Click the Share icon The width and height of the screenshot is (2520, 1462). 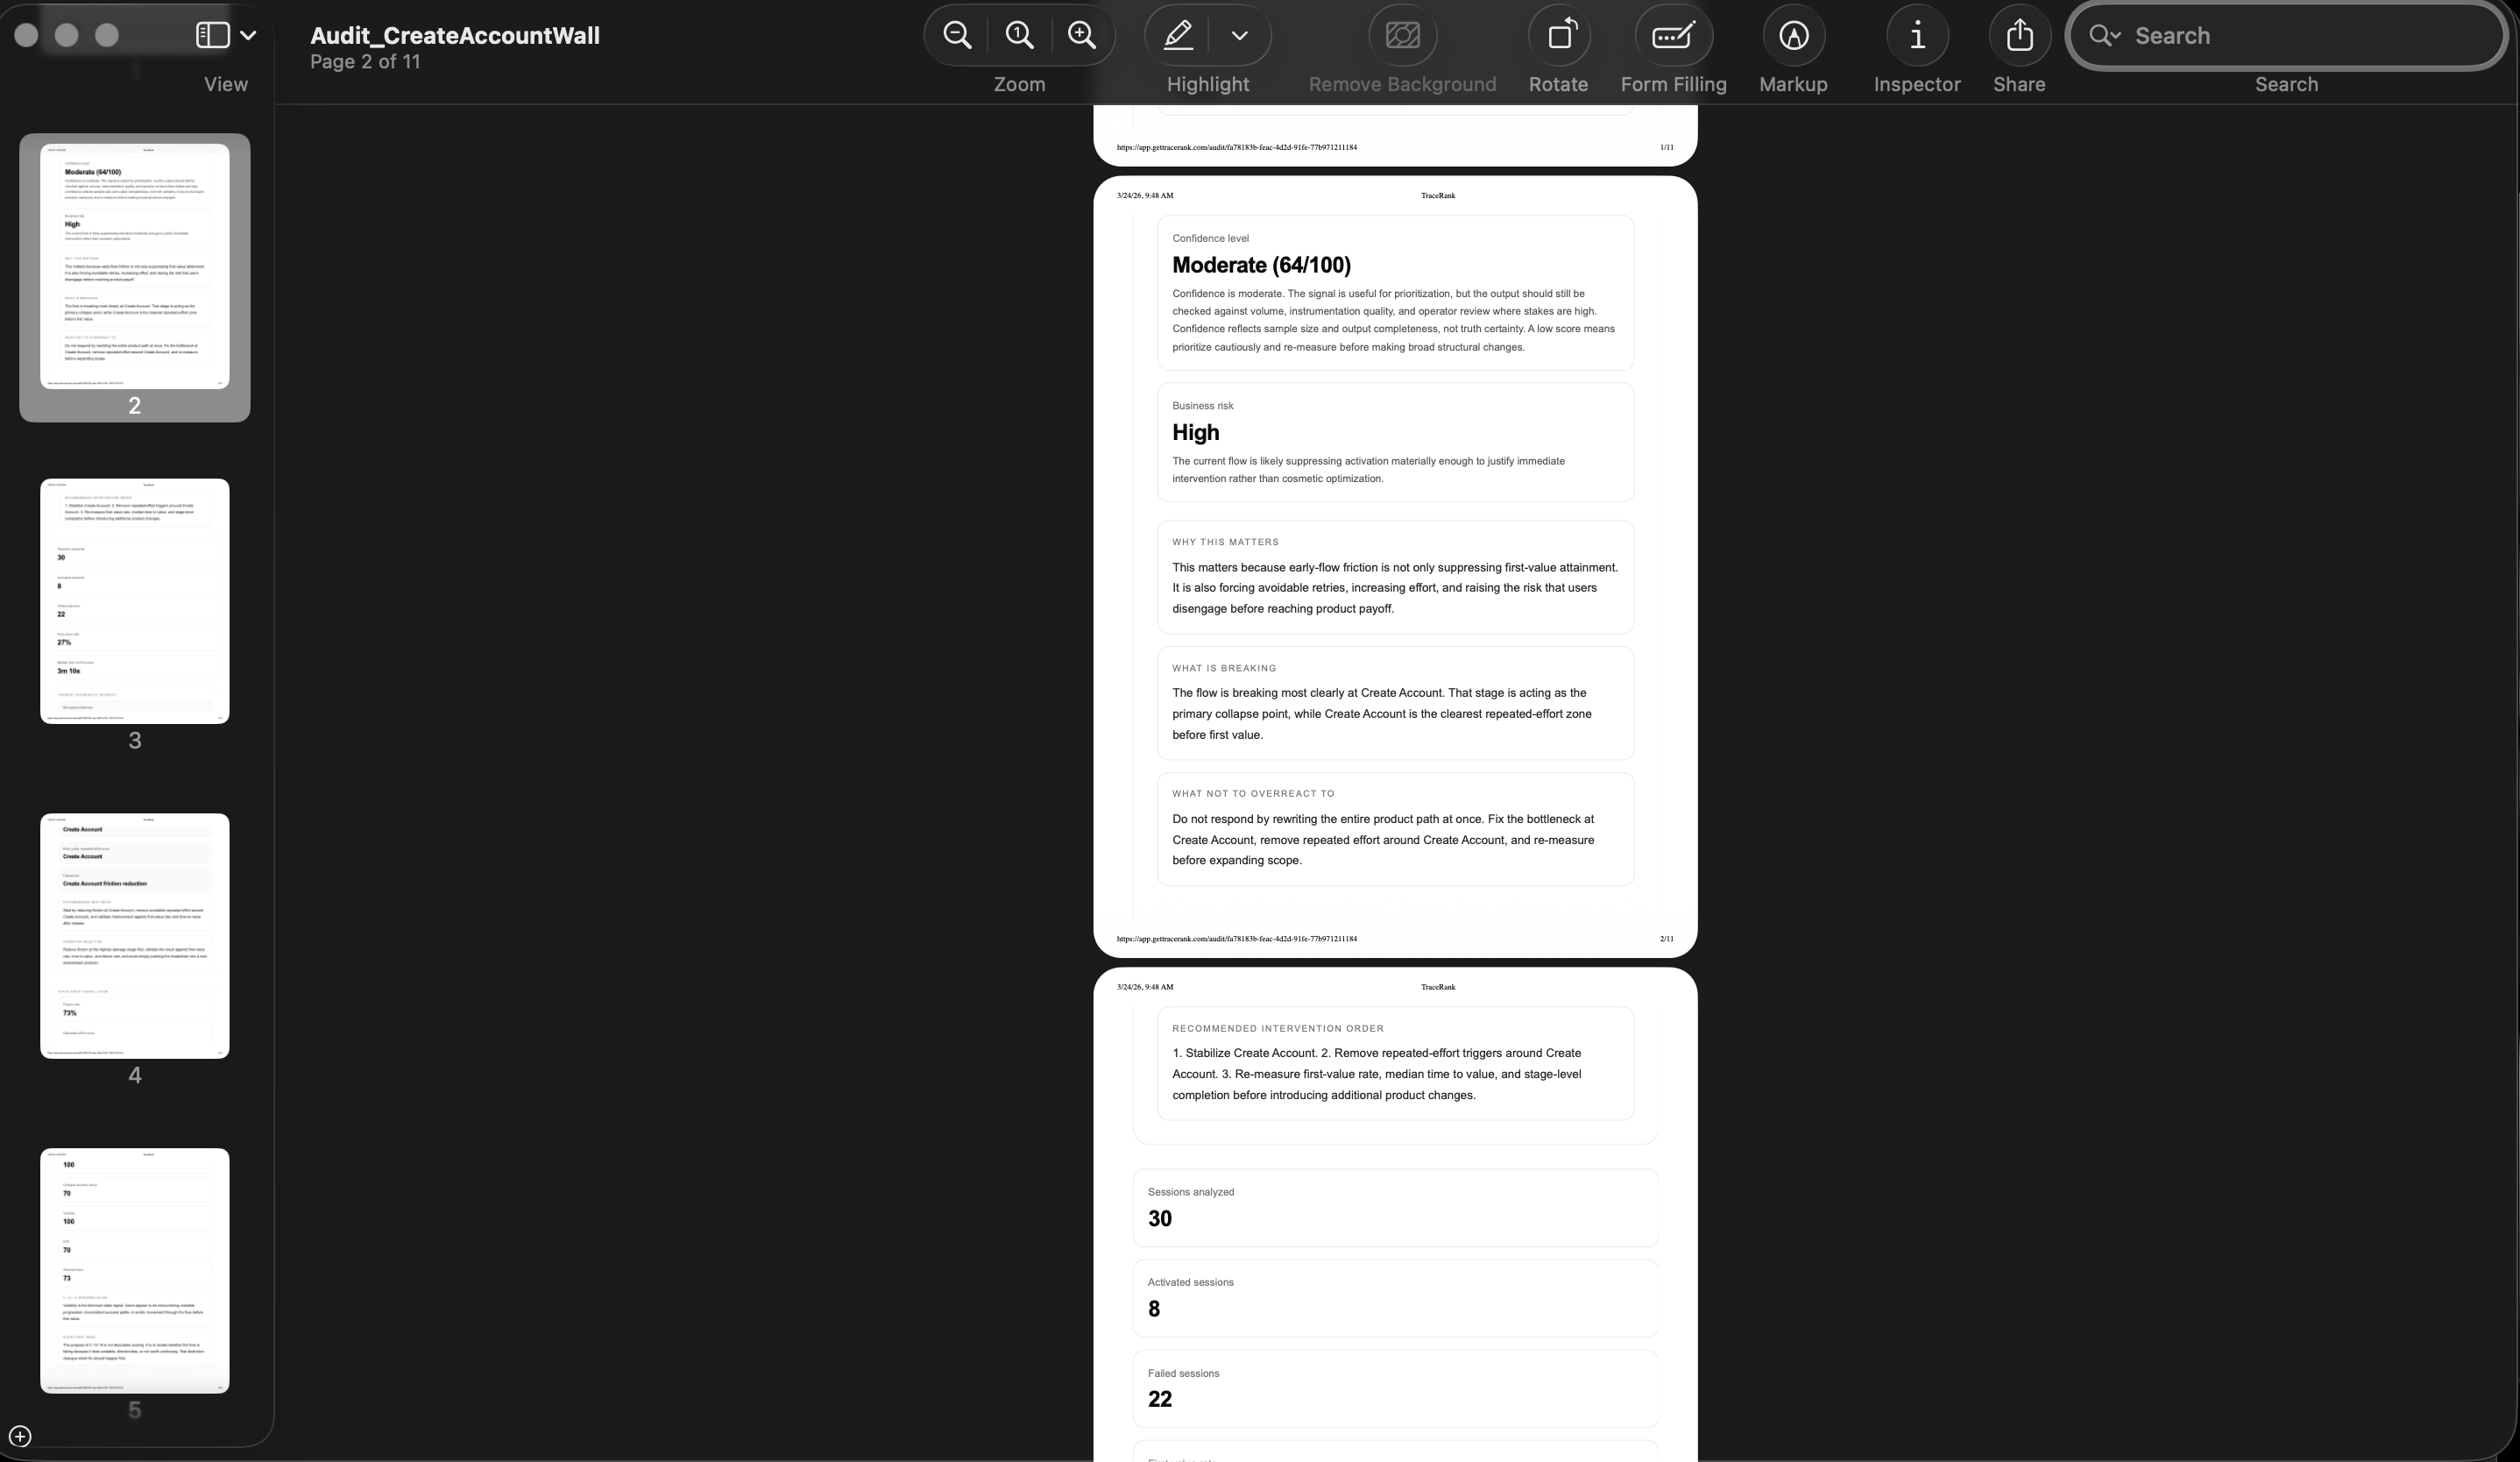pyautogui.click(x=2019, y=36)
